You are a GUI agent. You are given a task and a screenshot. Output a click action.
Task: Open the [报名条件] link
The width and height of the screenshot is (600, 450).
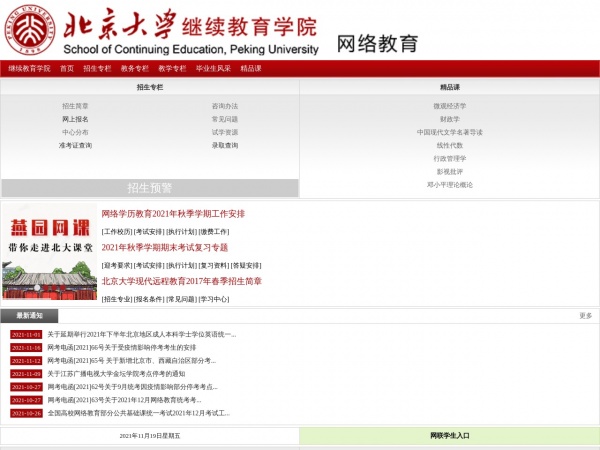pyautogui.click(x=149, y=299)
